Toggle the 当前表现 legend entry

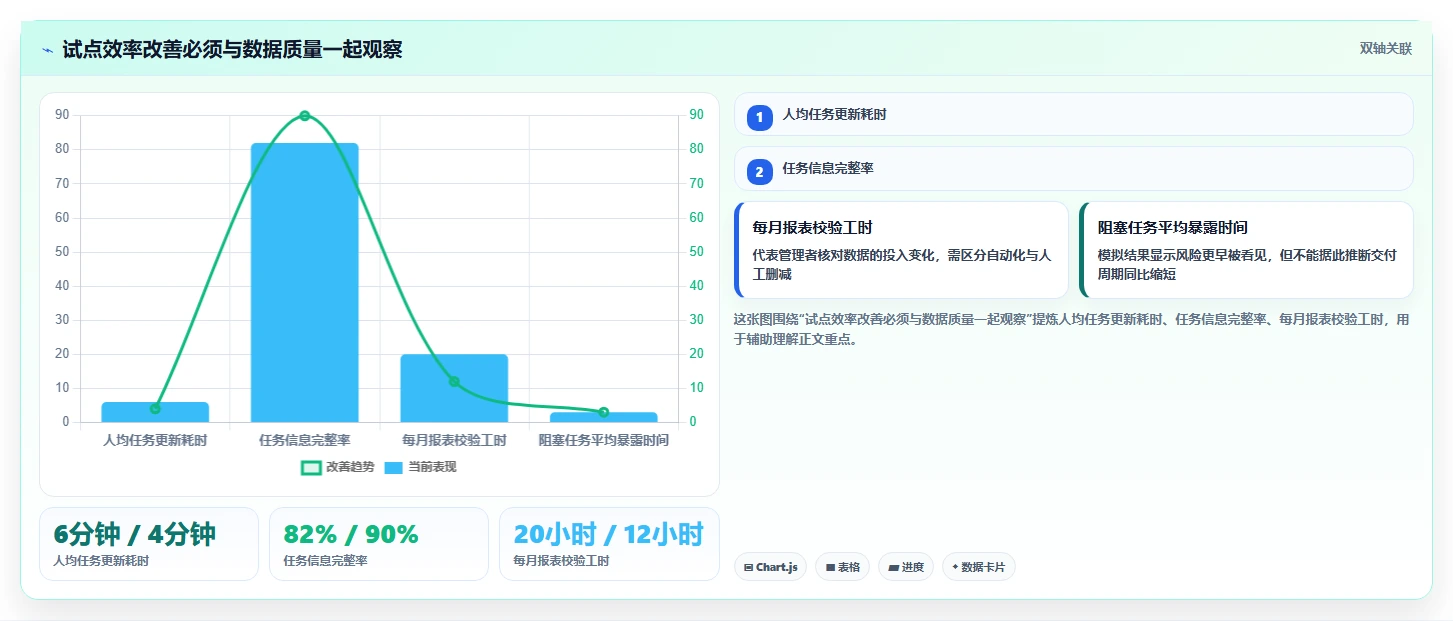coord(420,467)
